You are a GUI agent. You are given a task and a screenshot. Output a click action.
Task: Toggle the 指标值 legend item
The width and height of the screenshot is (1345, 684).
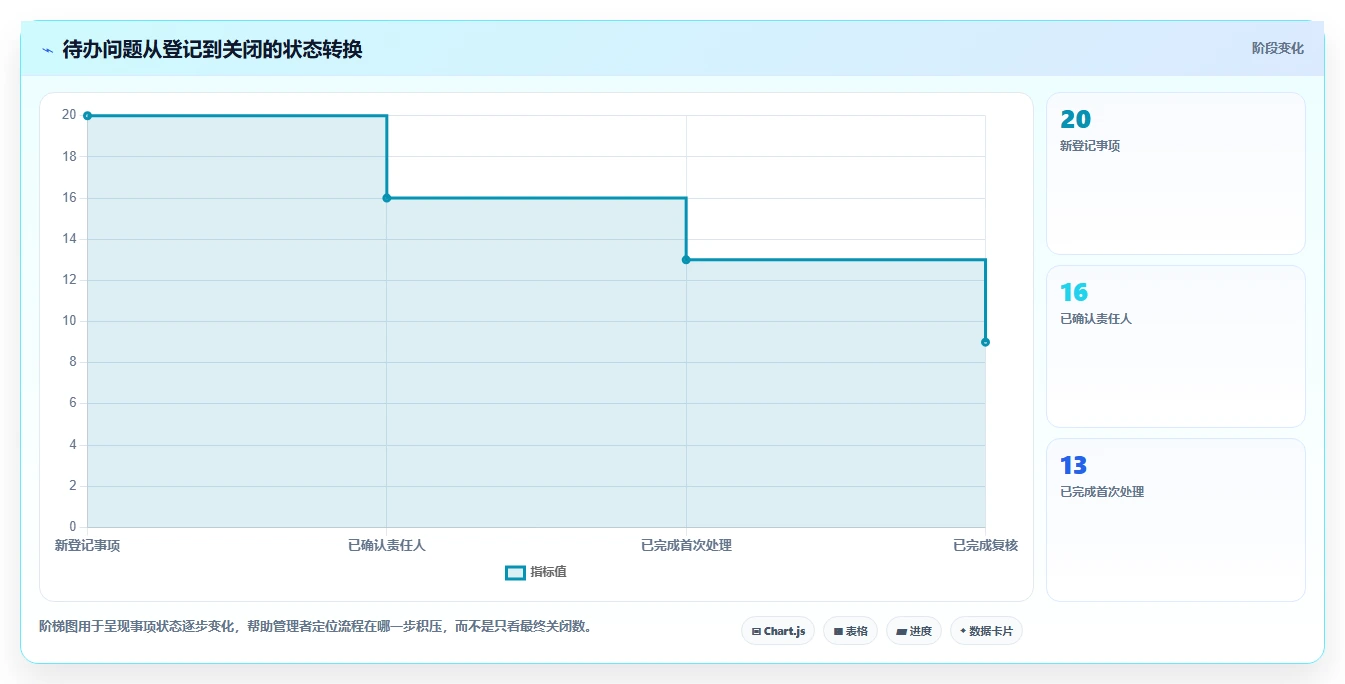click(537, 572)
